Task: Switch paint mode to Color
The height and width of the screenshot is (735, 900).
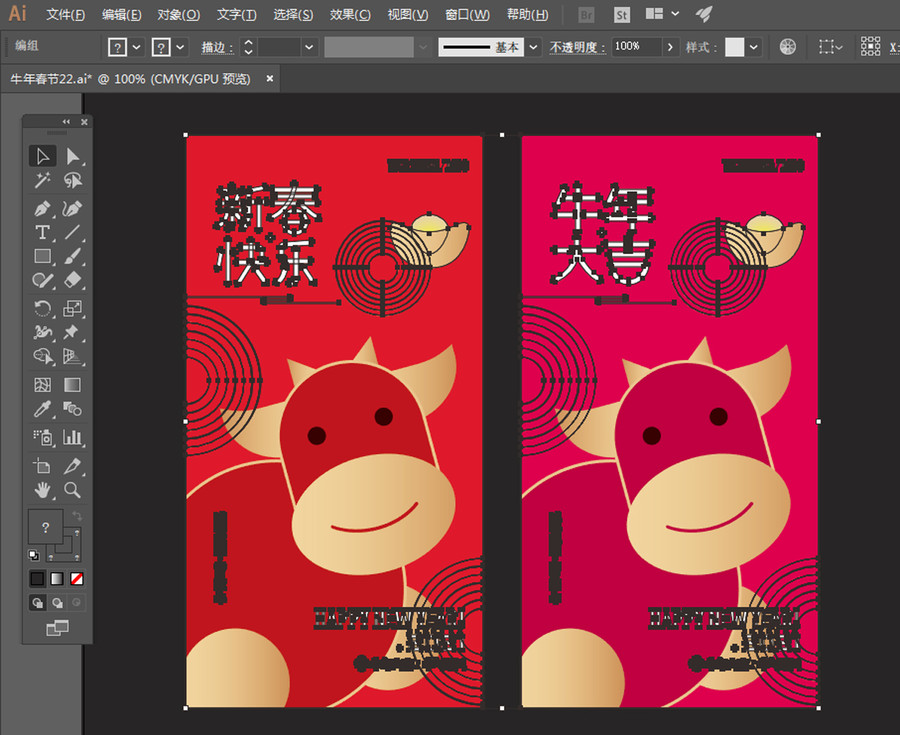Action: pyautogui.click(x=37, y=578)
